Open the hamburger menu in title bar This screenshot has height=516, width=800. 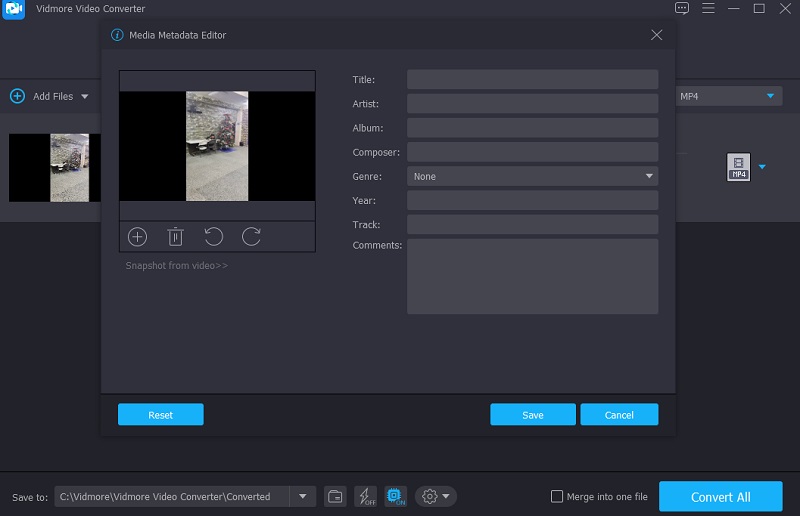pyautogui.click(x=709, y=9)
